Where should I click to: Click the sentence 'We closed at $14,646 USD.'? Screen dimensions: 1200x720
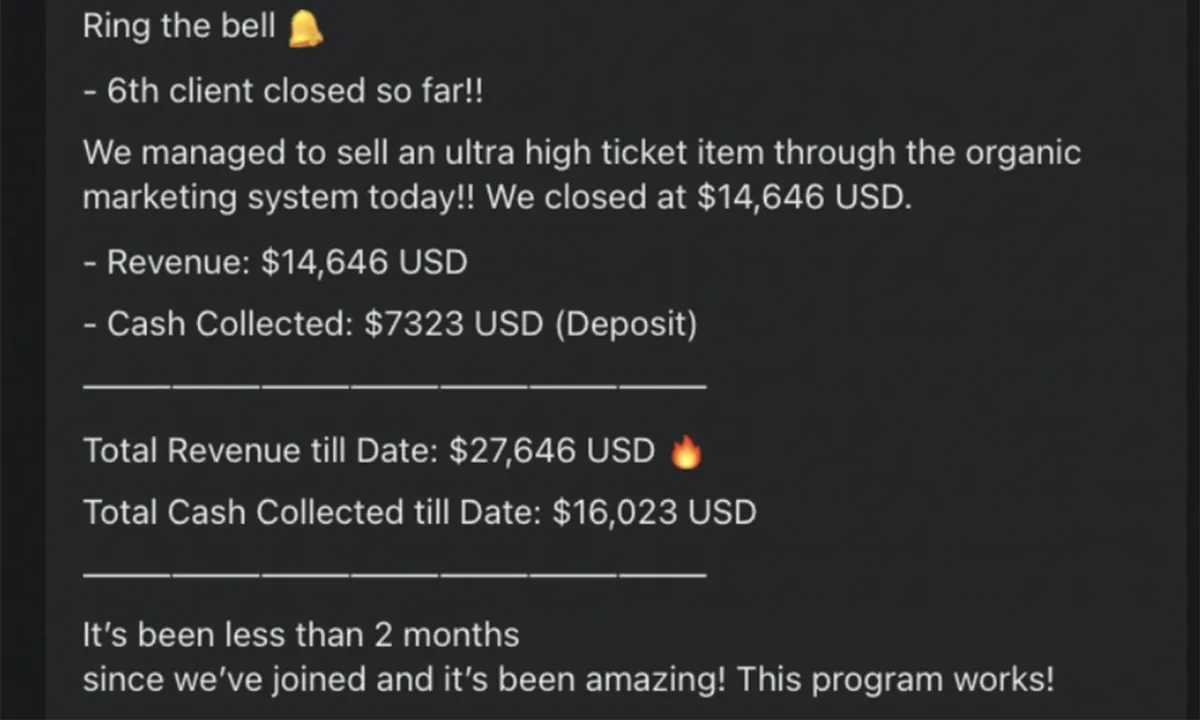pyautogui.click(x=699, y=198)
